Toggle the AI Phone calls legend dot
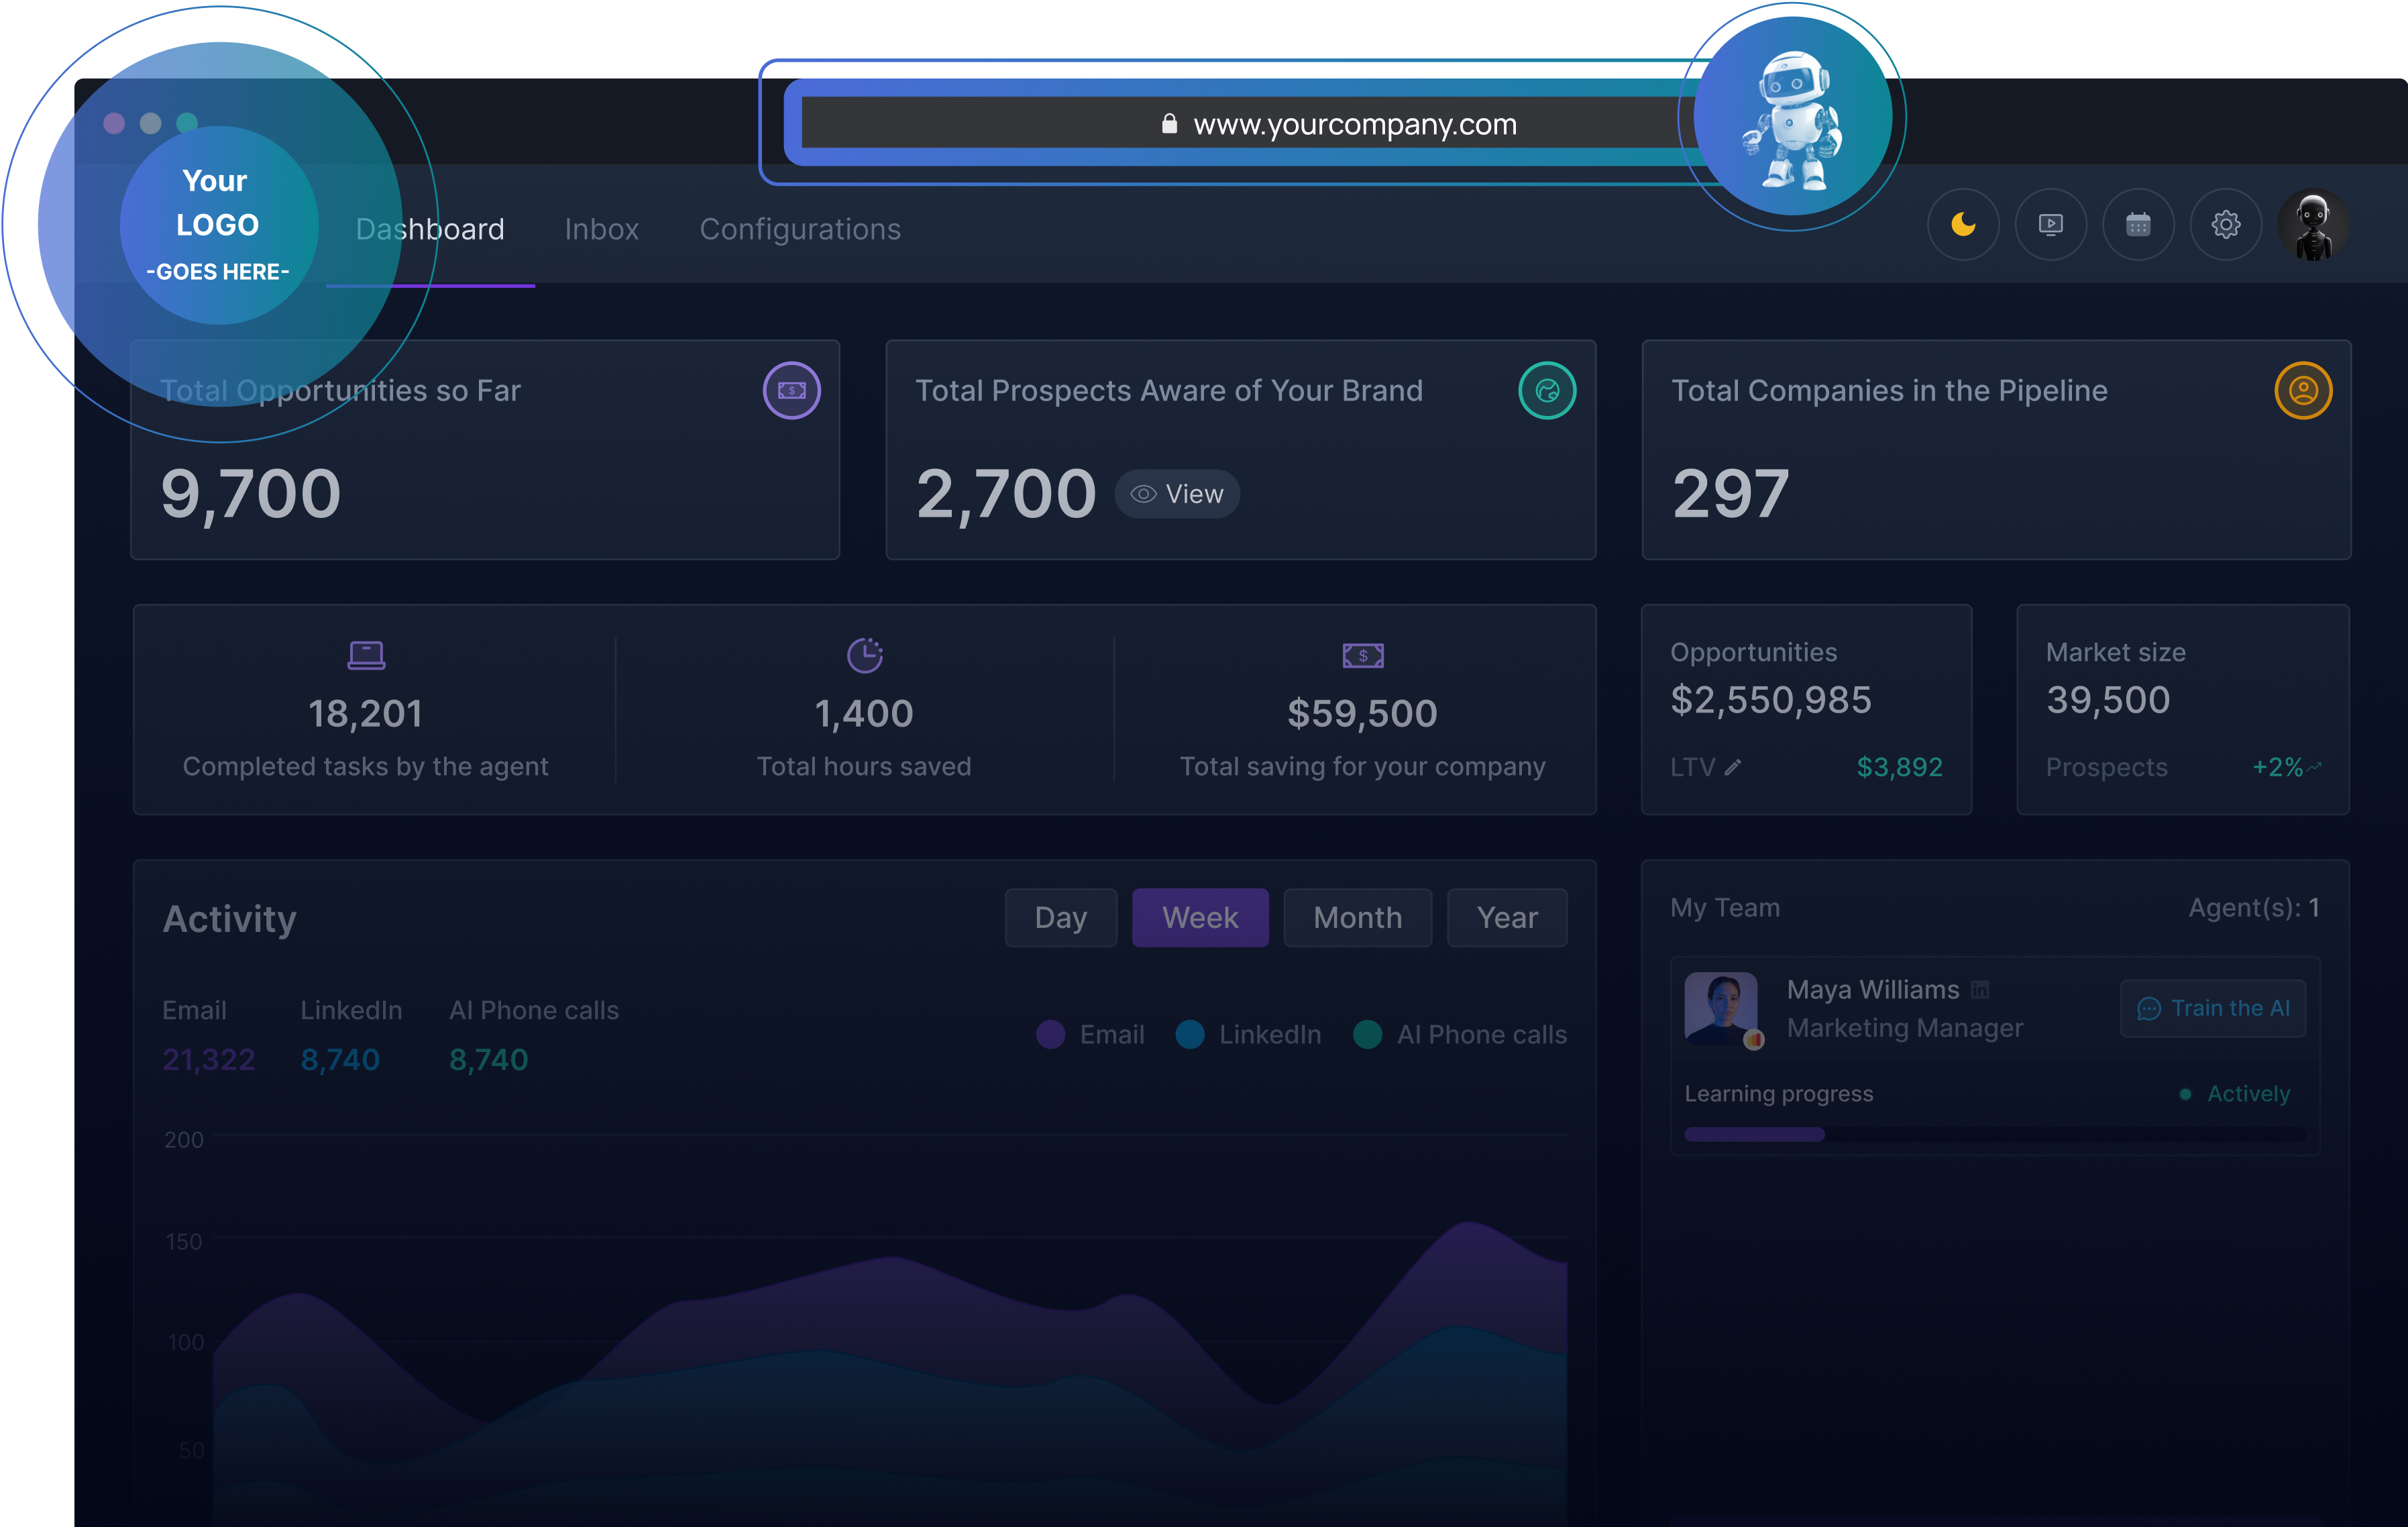This screenshot has height=1527, width=2408. pyautogui.click(x=1367, y=1034)
